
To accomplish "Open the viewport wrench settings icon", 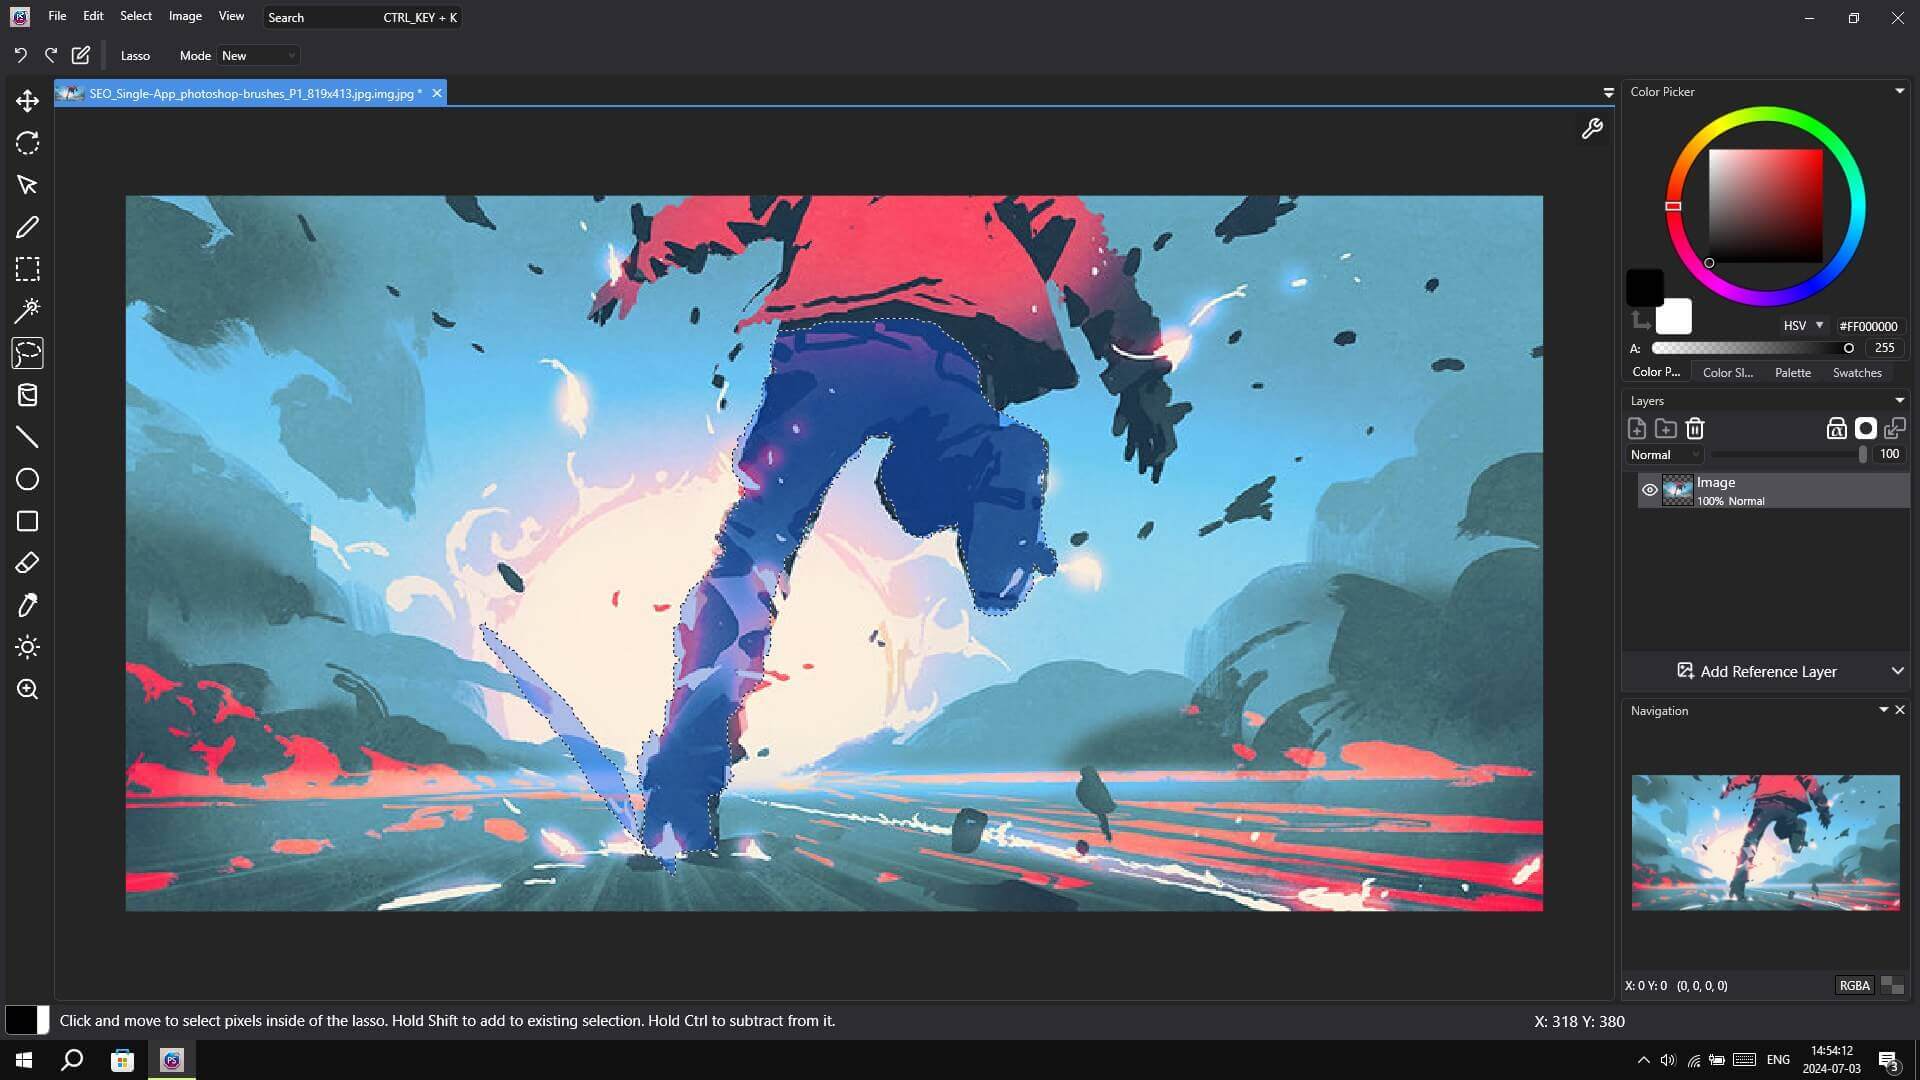I will tap(1592, 128).
